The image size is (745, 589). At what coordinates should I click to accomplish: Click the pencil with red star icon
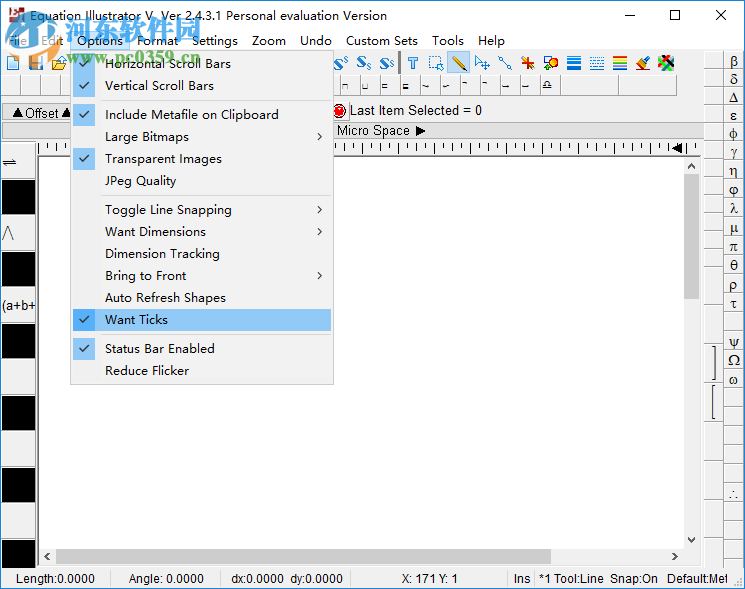tap(527, 63)
